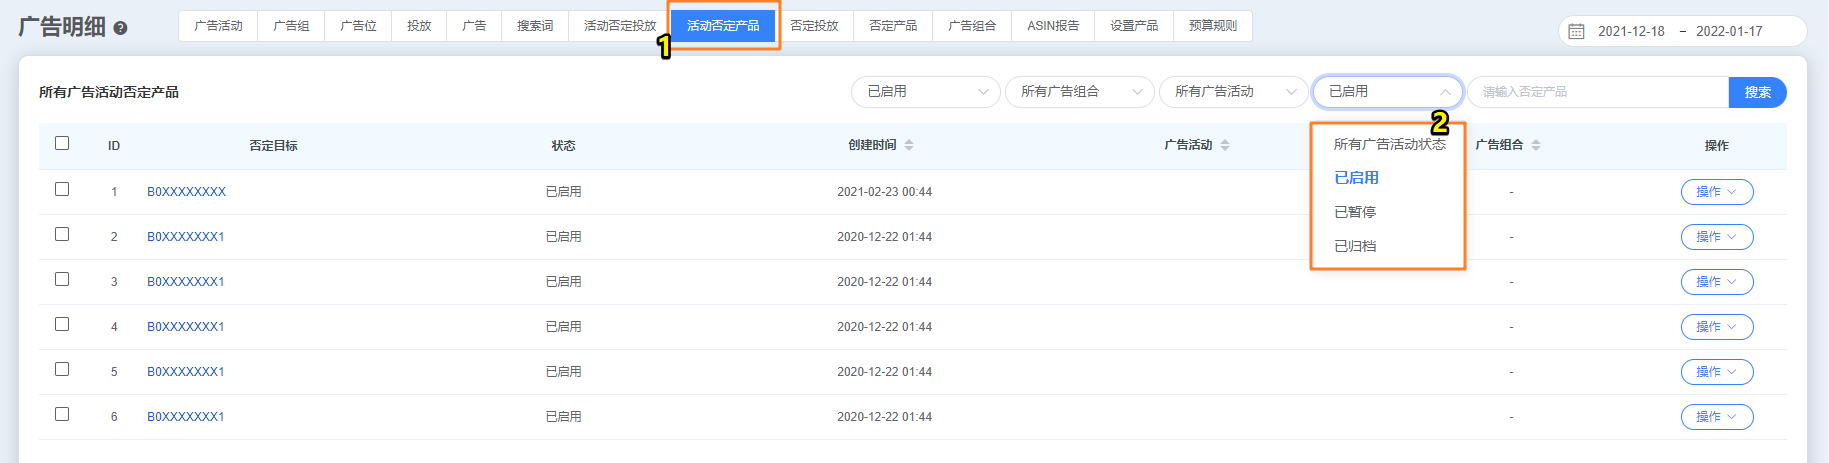Choose 已暂停 from the status list
1829x463 pixels.
(1355, 212)
